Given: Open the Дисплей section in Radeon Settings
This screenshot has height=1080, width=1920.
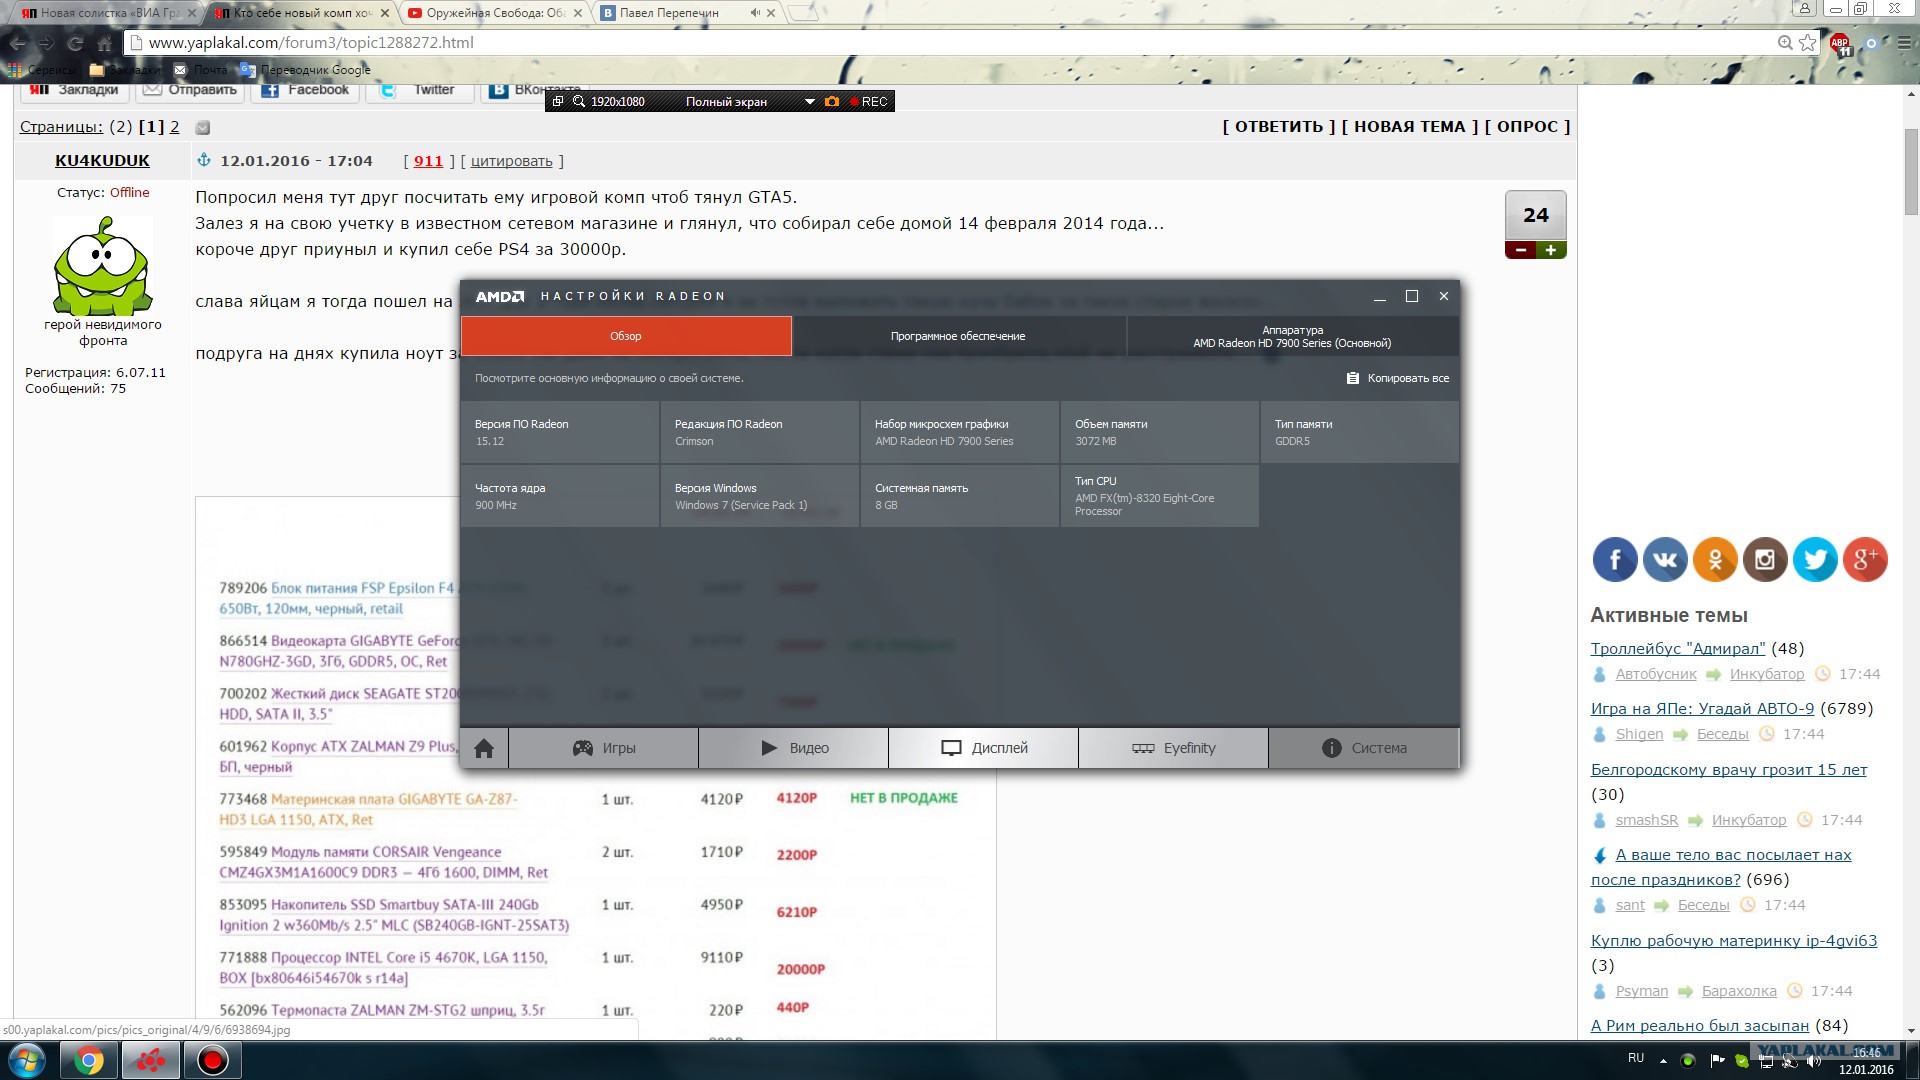Looking at the screenshot, I should [x=984, y=748].
